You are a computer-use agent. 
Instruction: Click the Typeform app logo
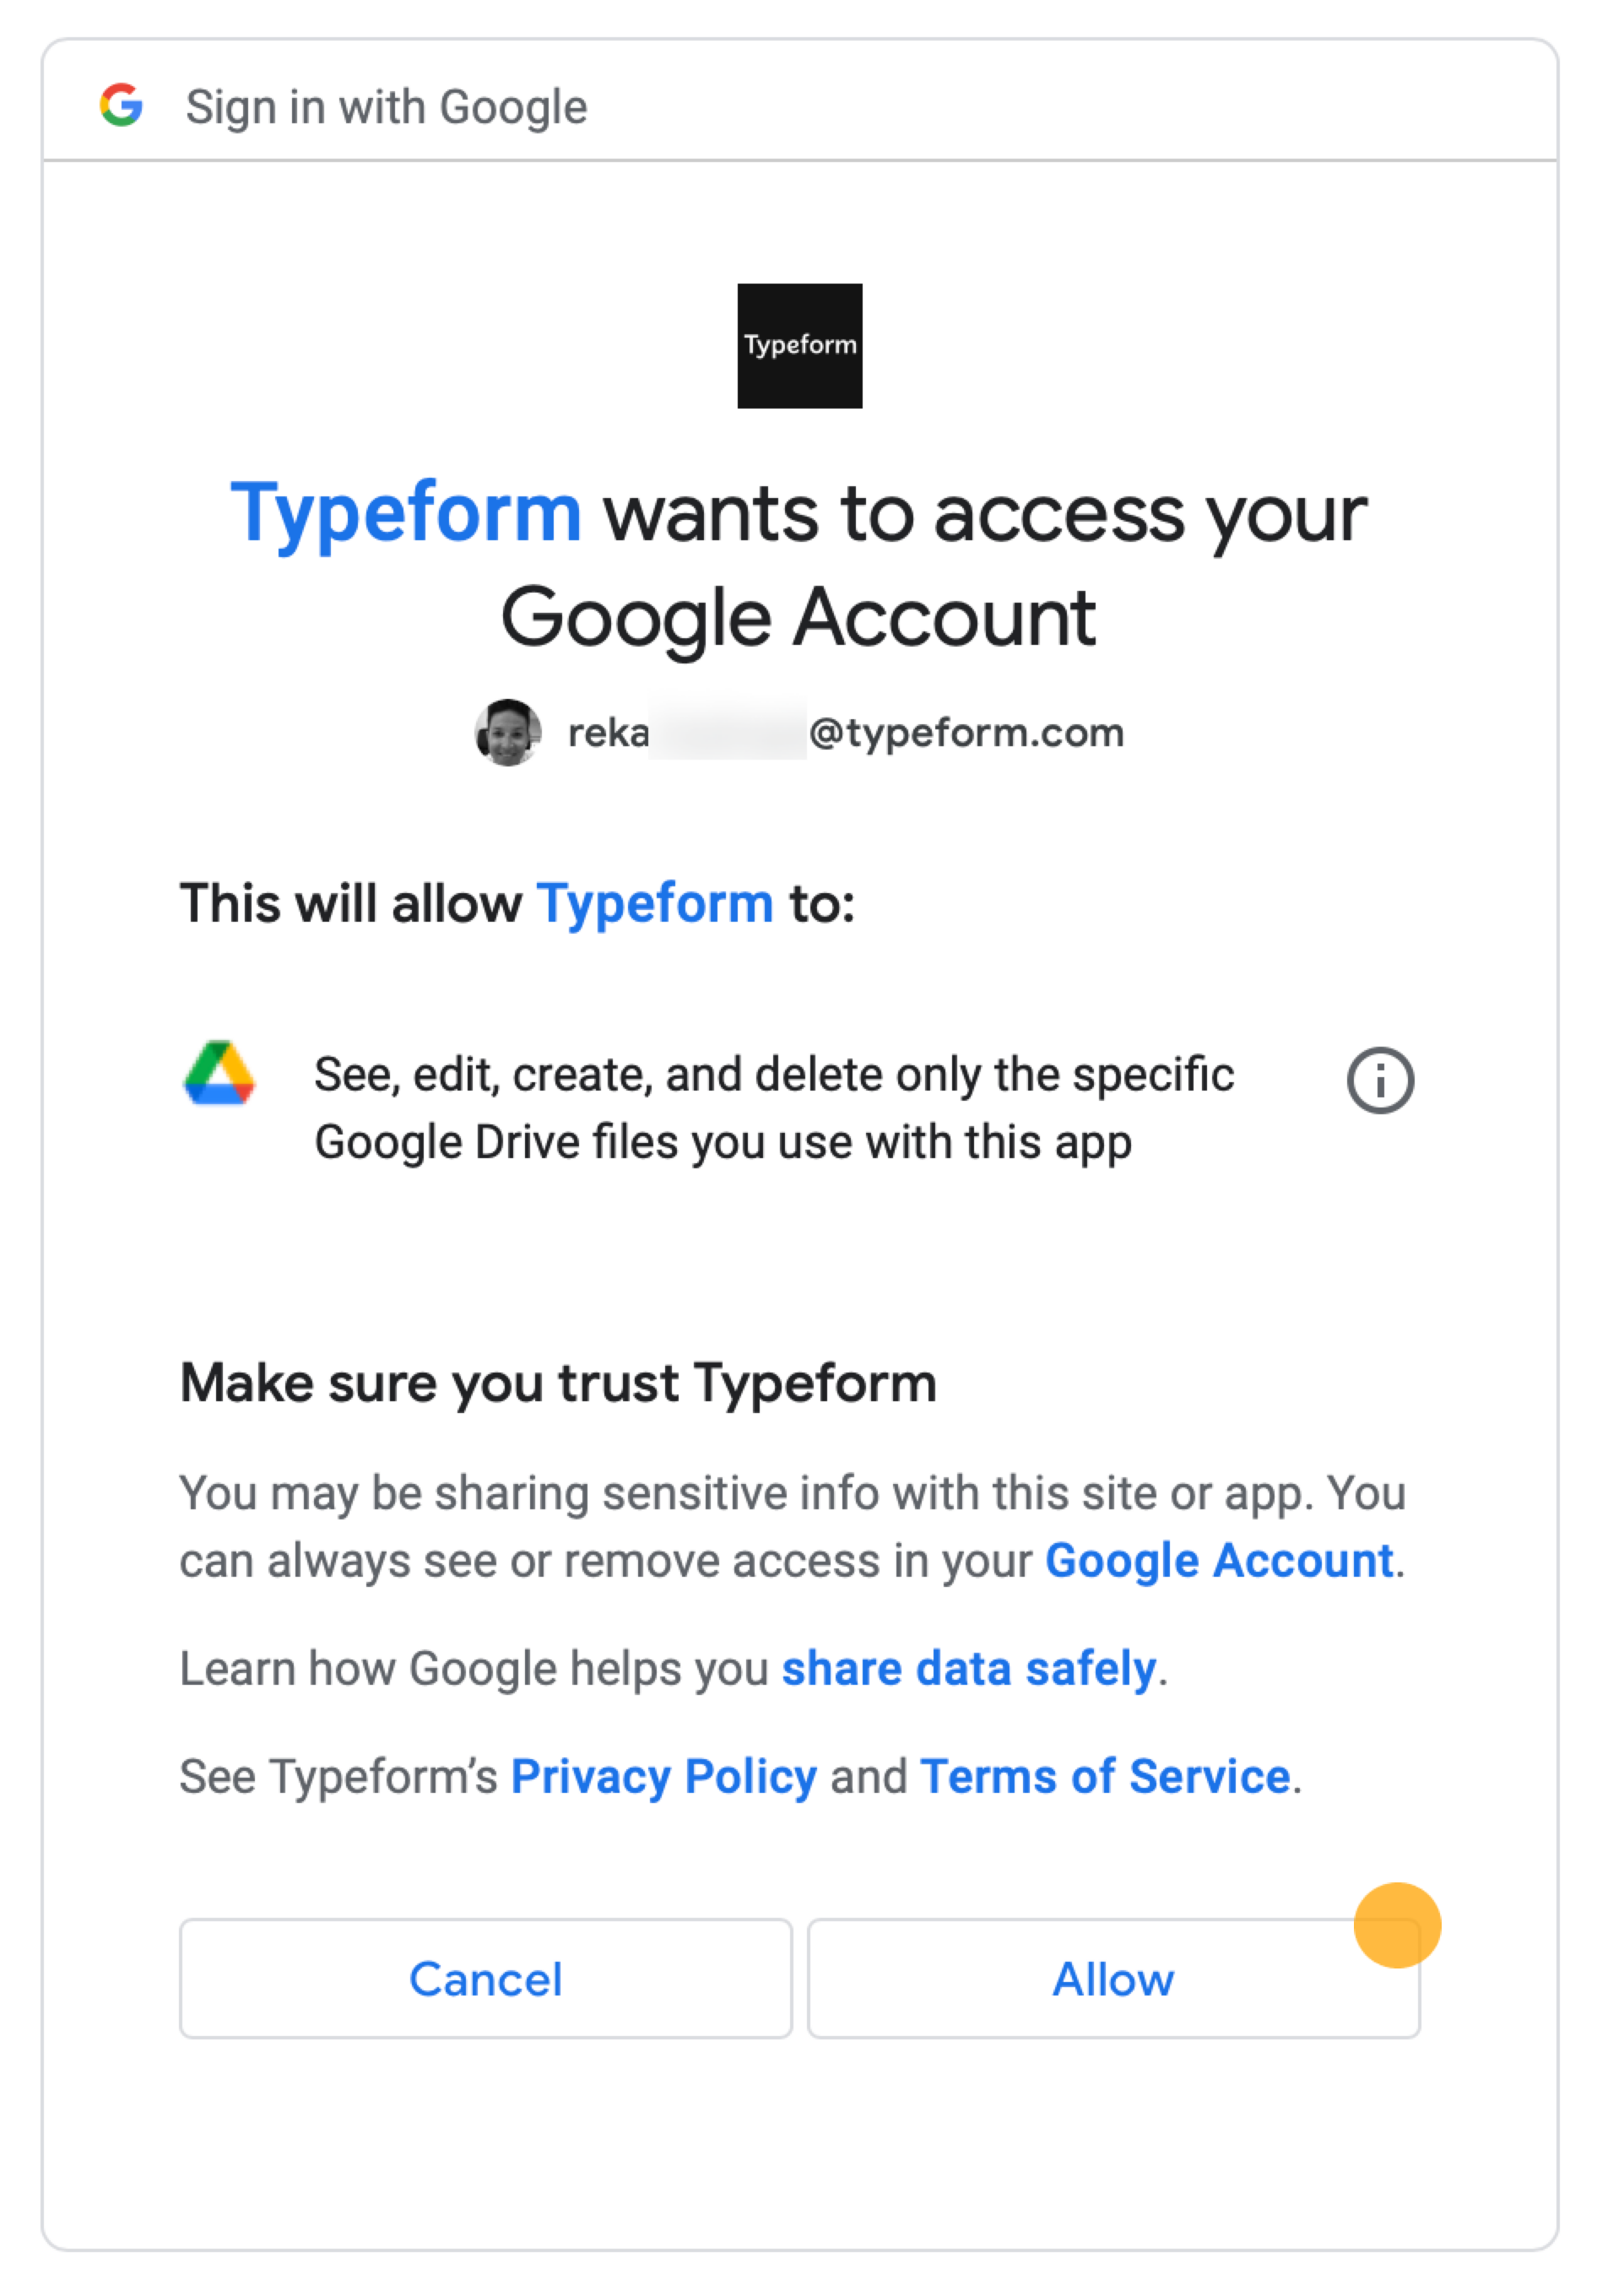799,344
